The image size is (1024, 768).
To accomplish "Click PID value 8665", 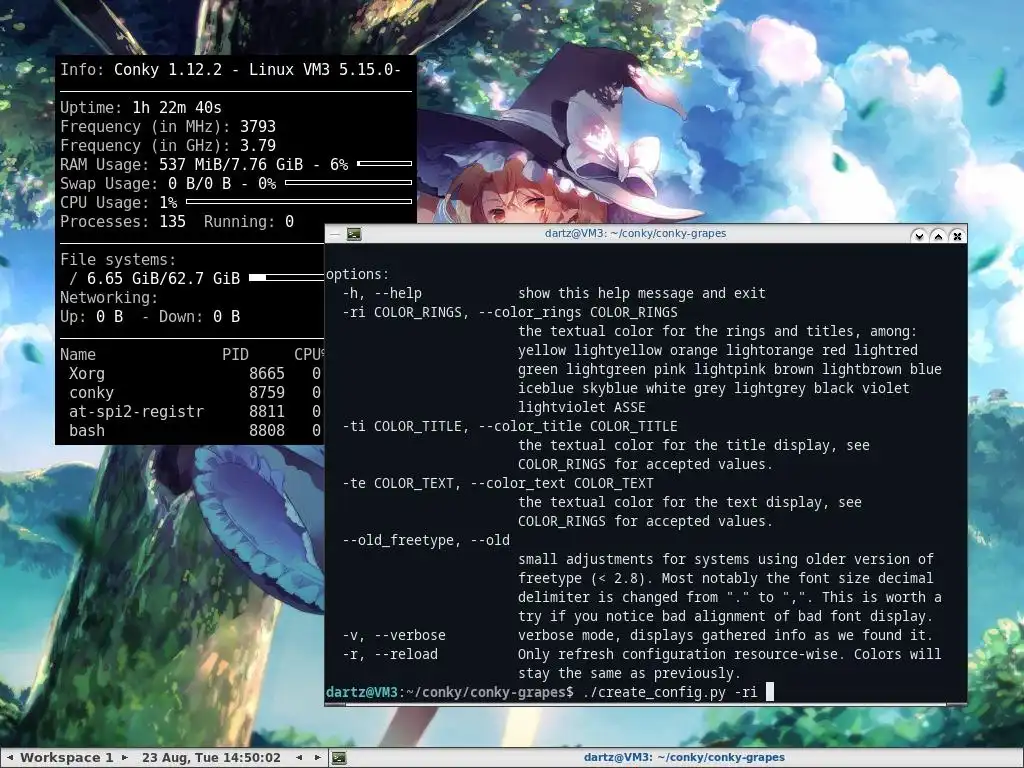I will click(x=266, y=374).
